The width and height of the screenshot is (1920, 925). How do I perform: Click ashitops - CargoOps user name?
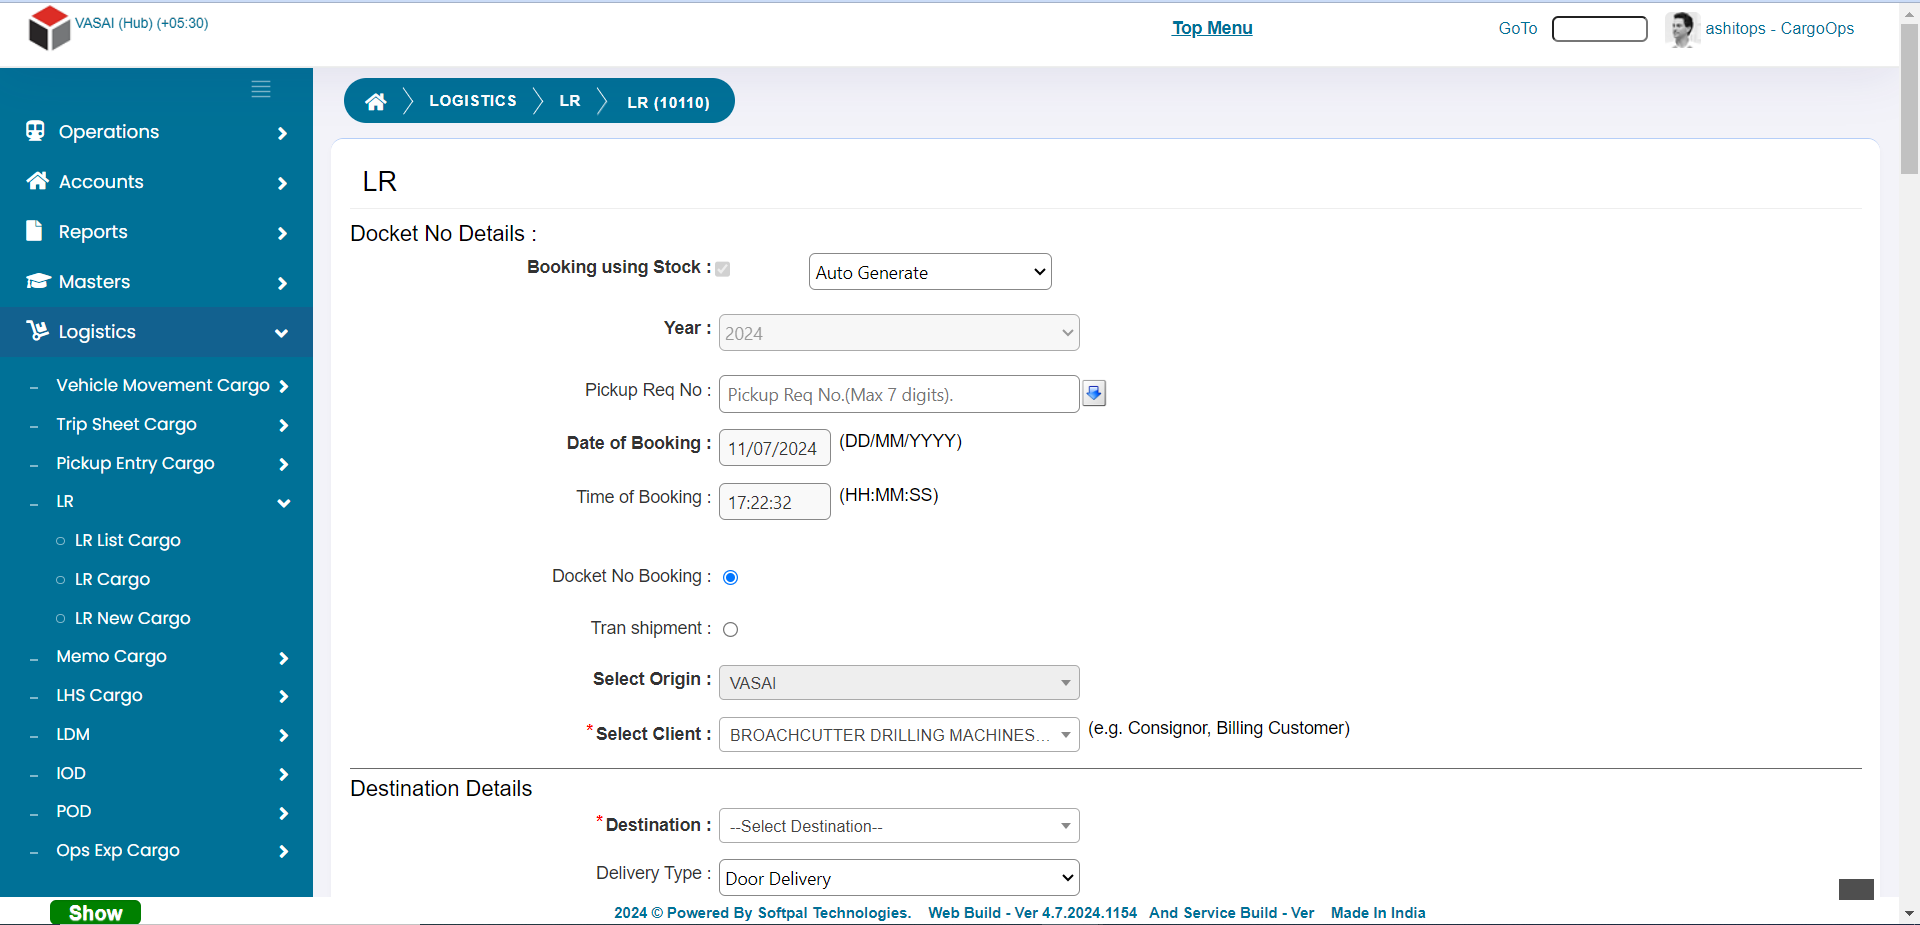pos(1779,29)
